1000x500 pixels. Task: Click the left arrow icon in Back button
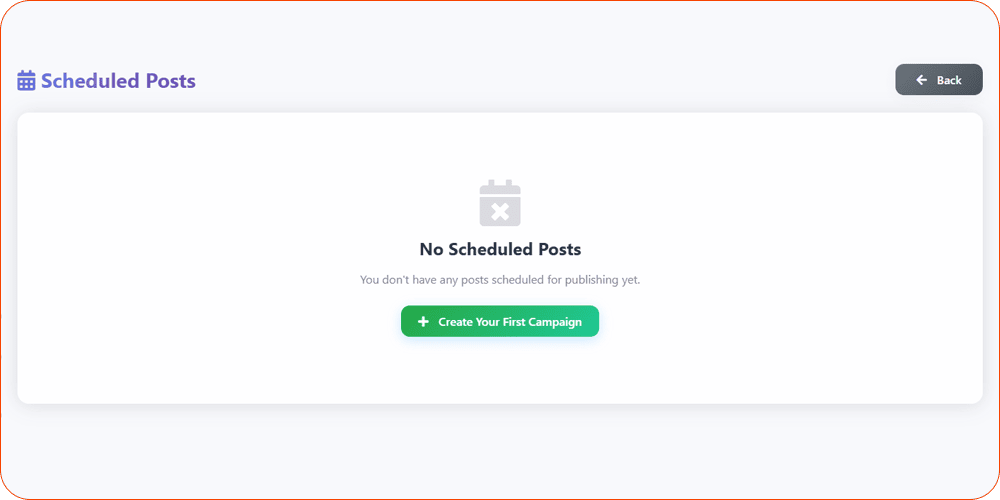click(922, 80)
